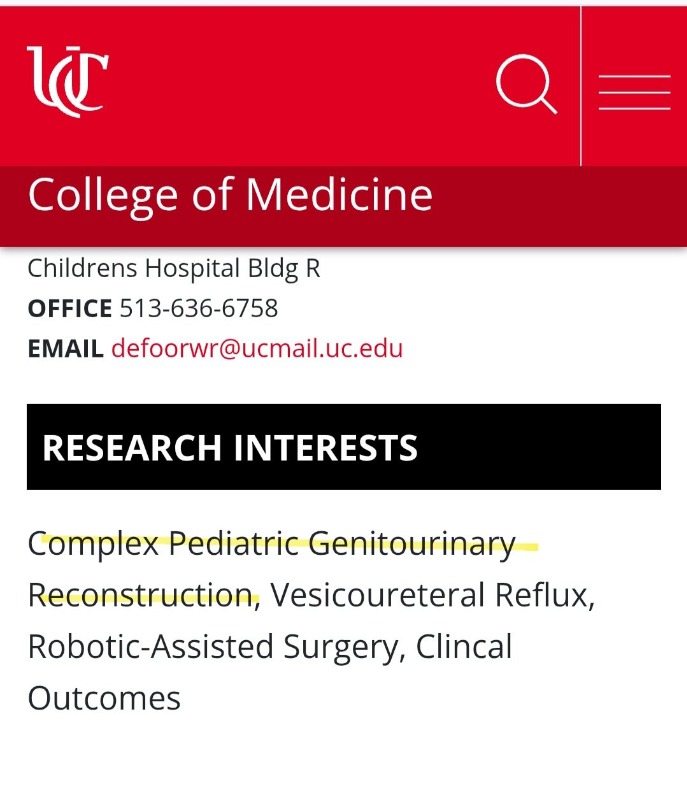The image size is (687, 800).
Task: Click the word Outcomes on last line
Action: coord(104,698)
